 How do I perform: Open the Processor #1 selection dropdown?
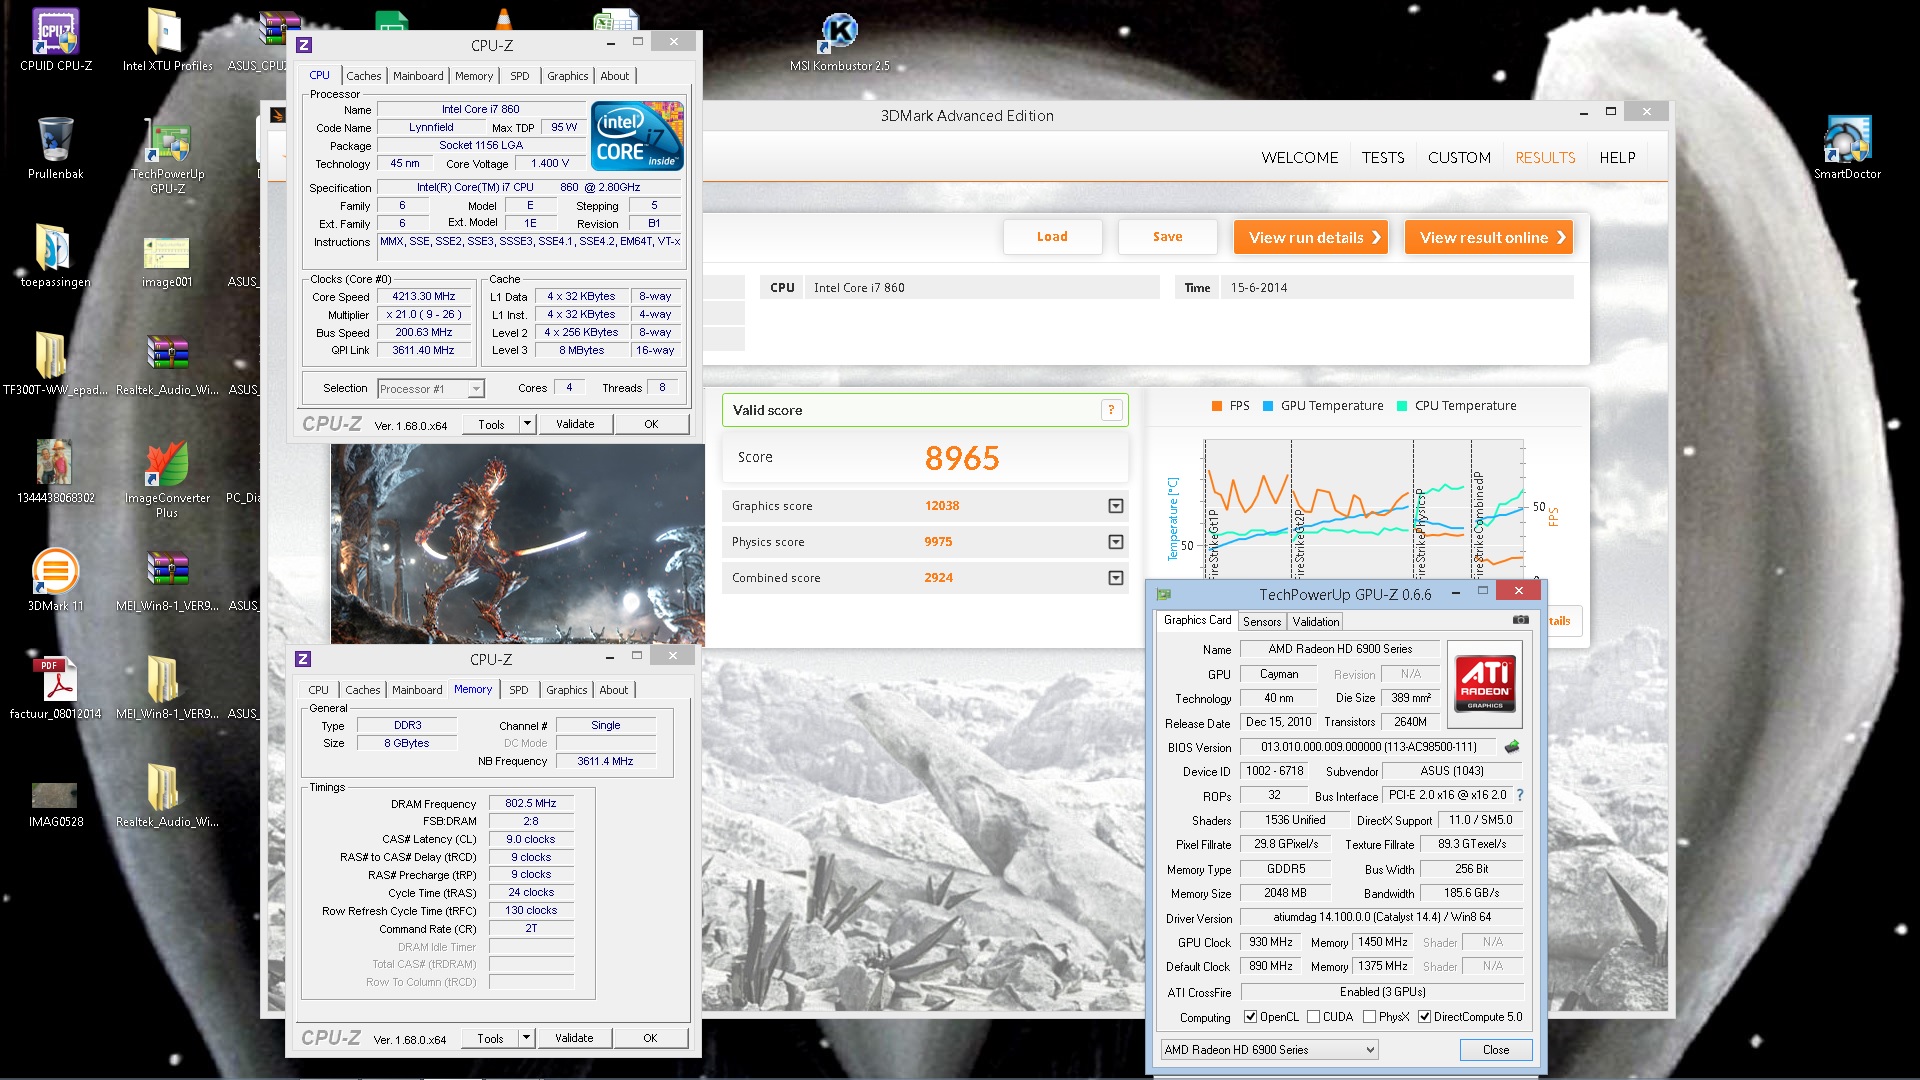(431, 389)
